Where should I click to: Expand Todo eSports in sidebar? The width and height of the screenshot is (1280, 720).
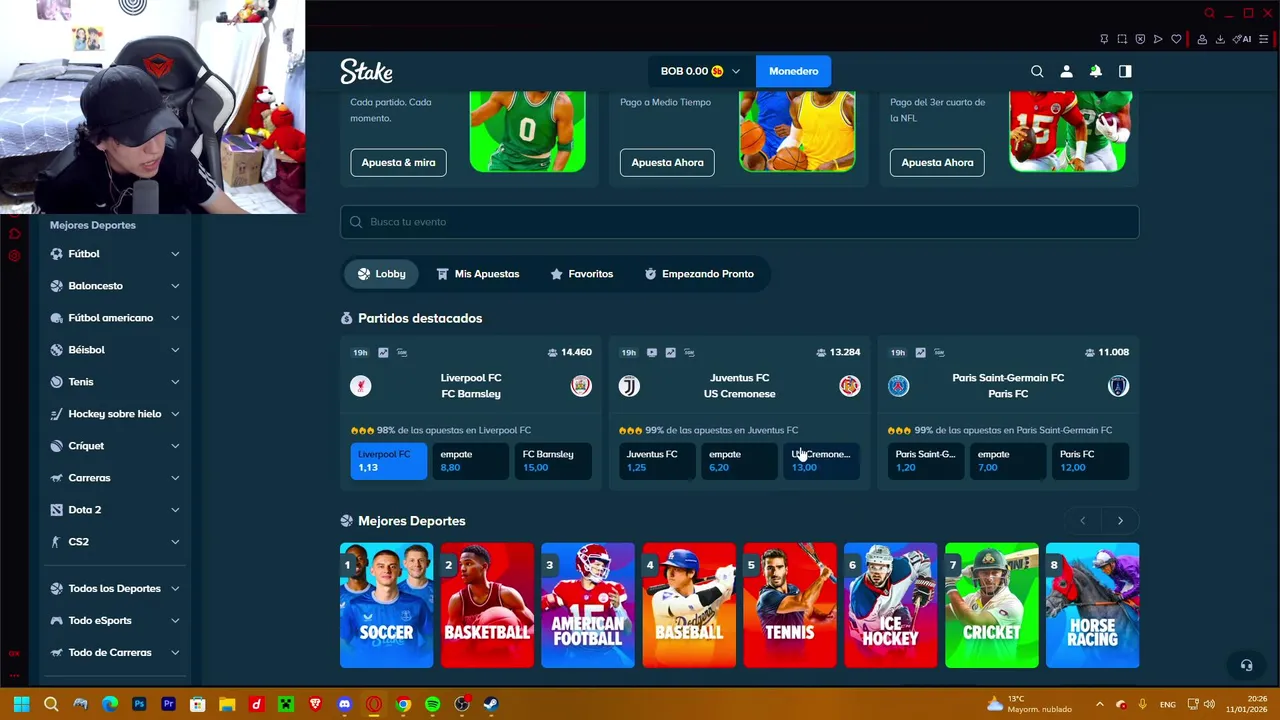tap(115, 621)
